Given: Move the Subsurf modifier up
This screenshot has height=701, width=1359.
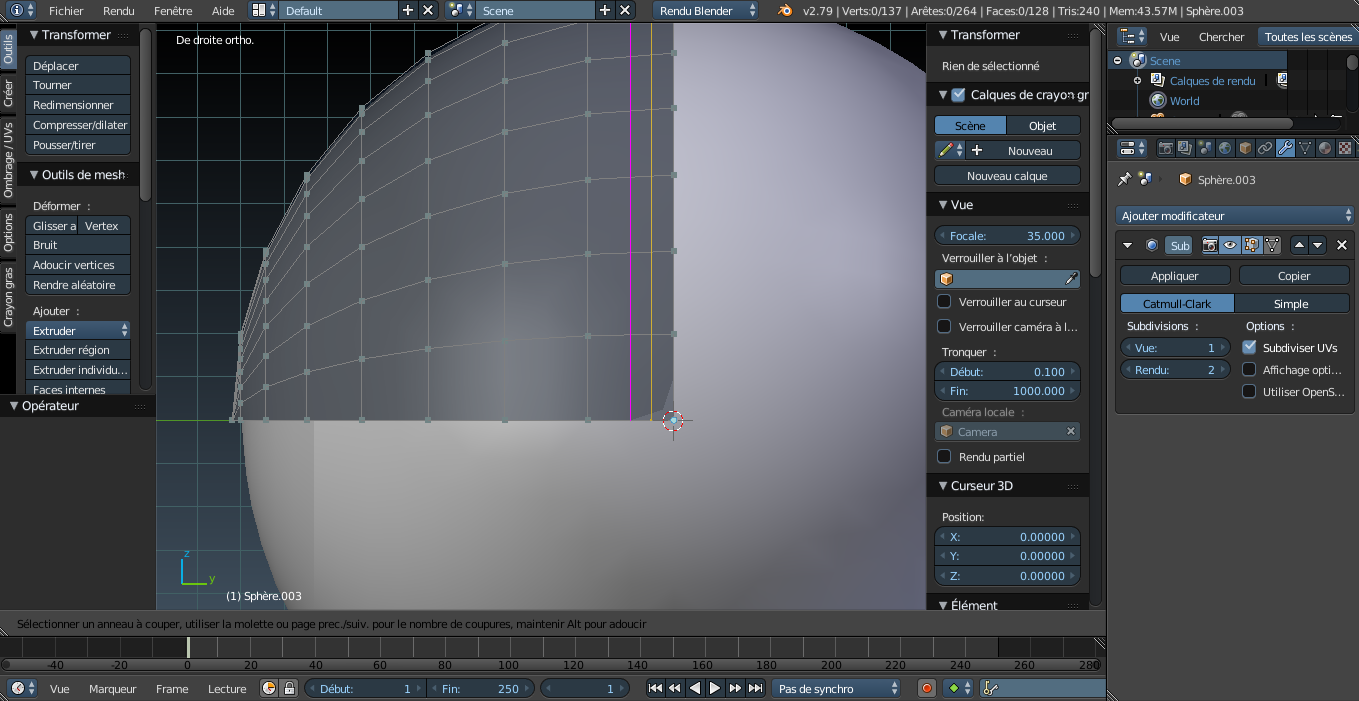Looking at the screenshot, I should point(1299,245).
